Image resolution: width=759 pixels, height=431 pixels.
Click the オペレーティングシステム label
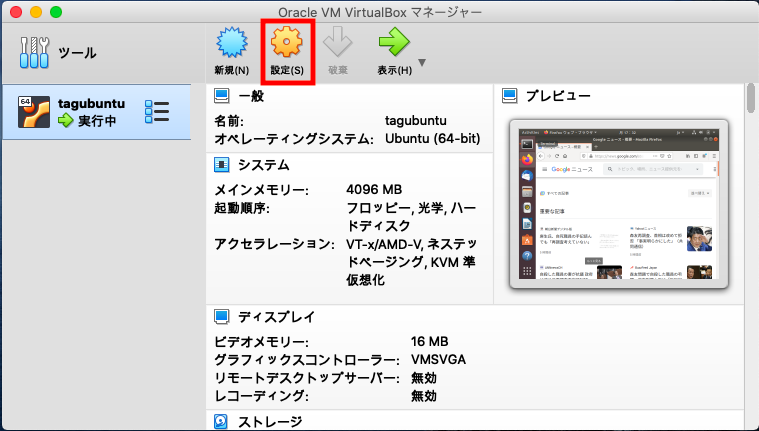294,139
